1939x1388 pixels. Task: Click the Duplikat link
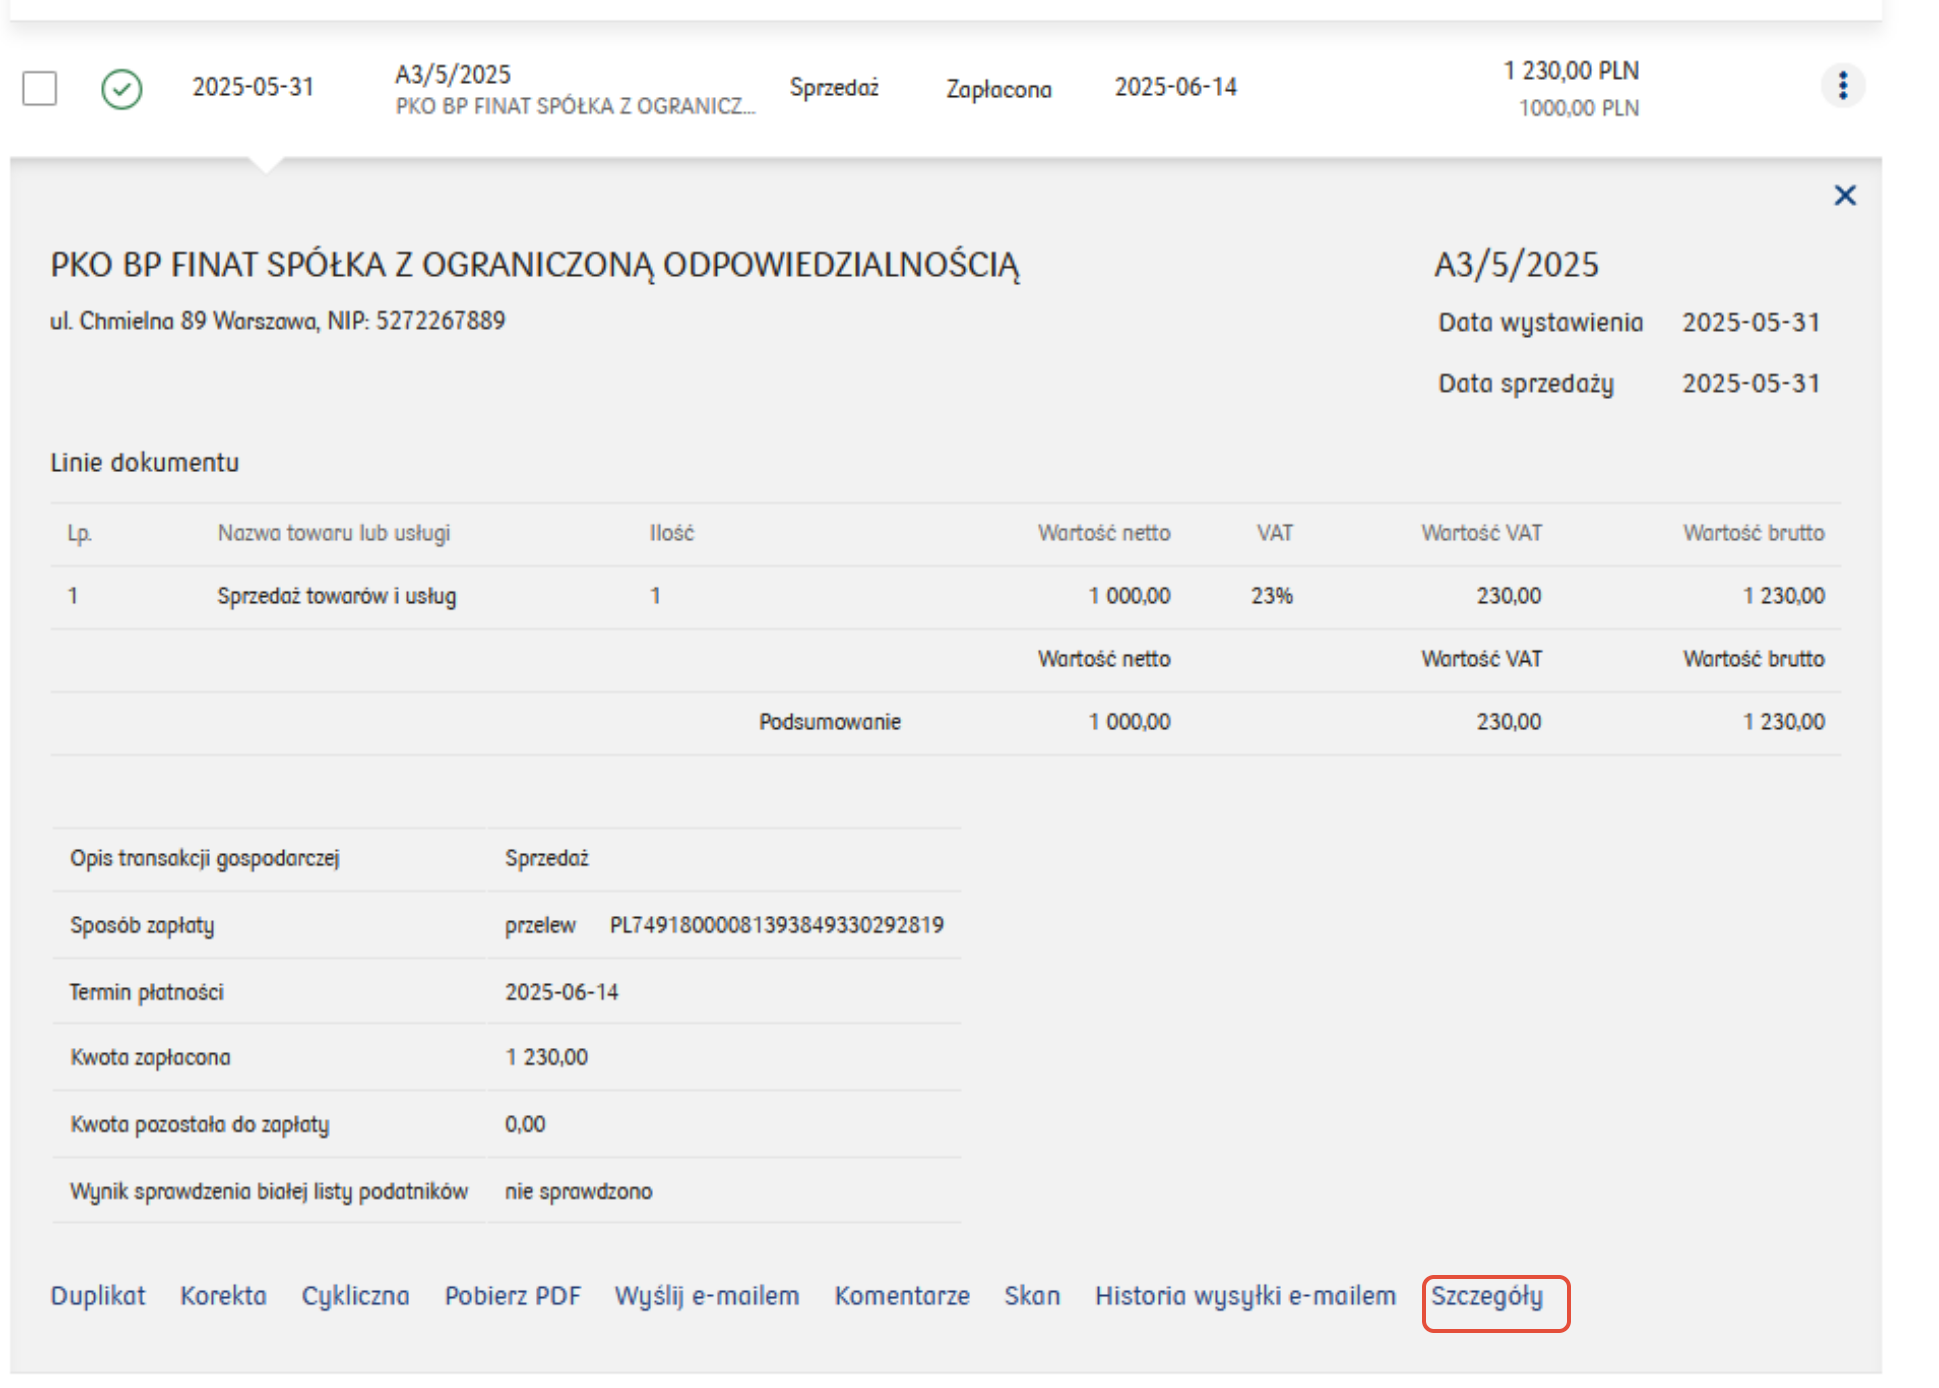98,1296
